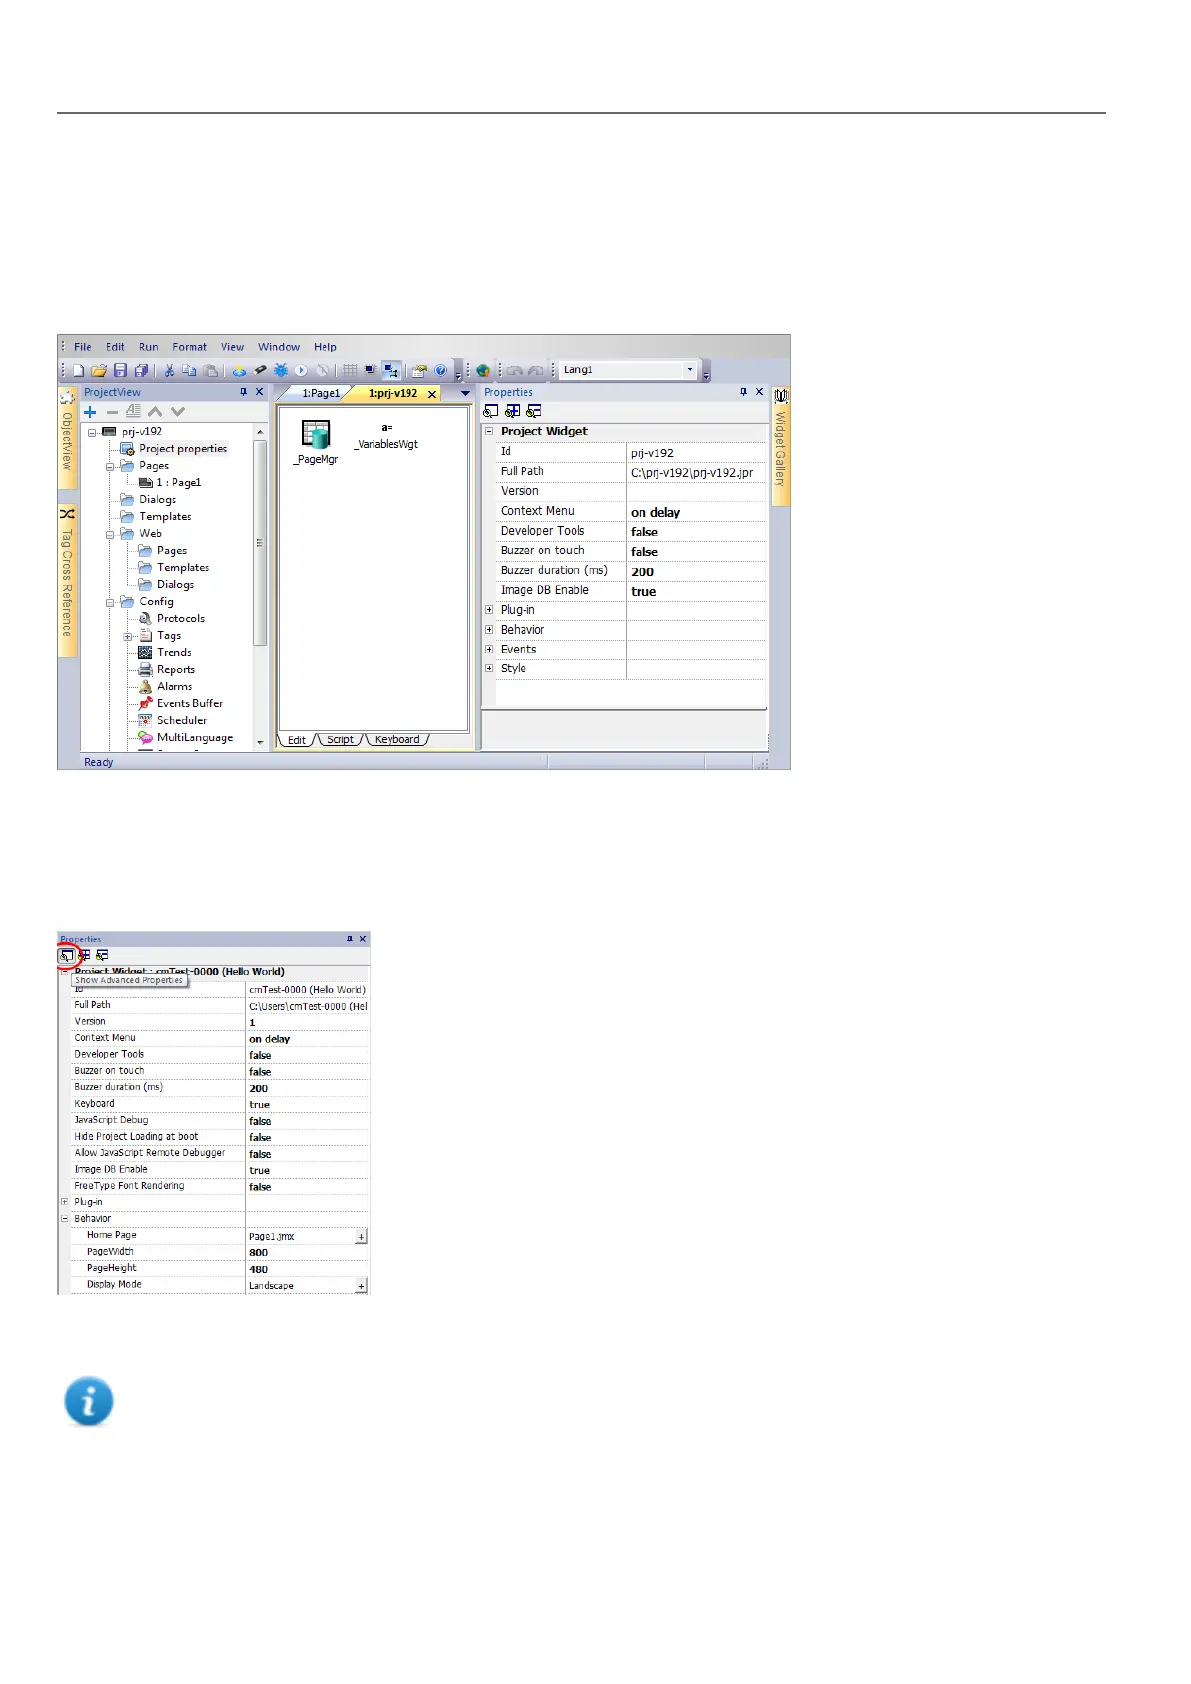Click the ProjectView vertical scrollbar
The image size is (1191, 1684).
(x=260, y=543)
